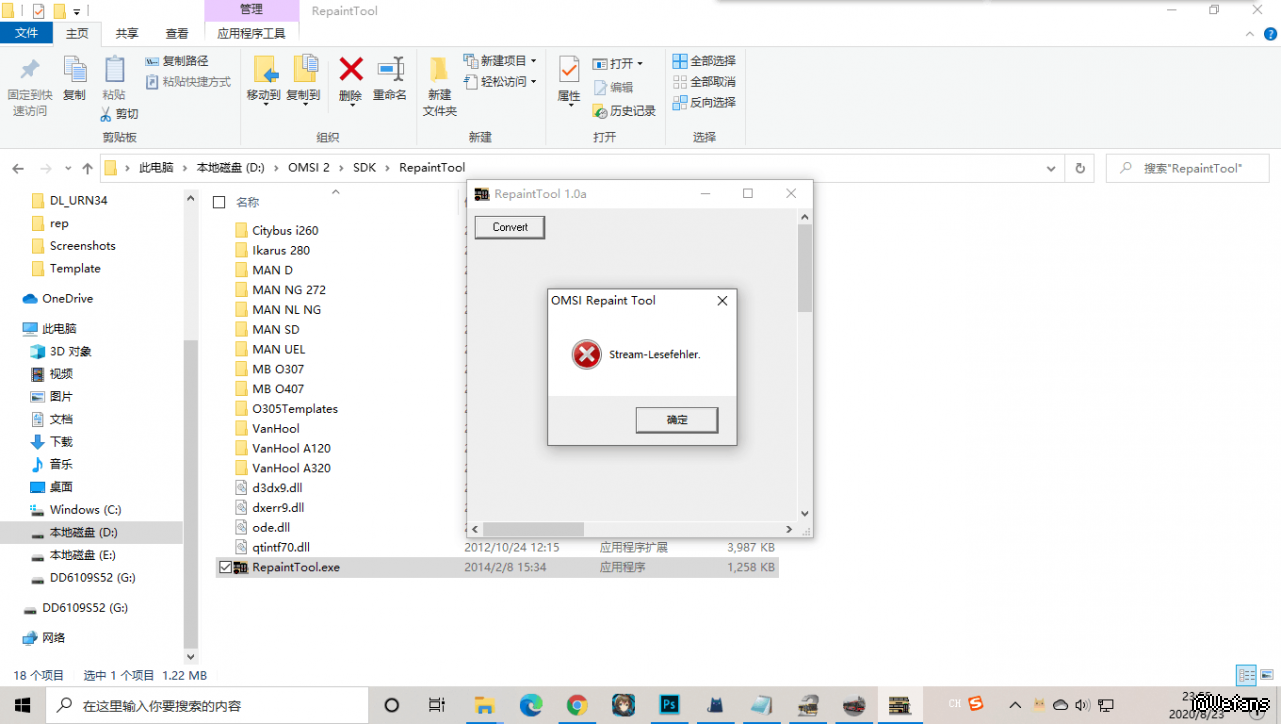Click Select all (全部选择)

click(704, 61)
